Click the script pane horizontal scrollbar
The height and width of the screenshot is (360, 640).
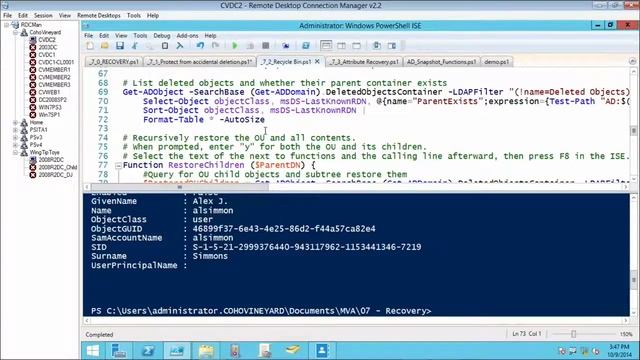click(x=180, y=187)
